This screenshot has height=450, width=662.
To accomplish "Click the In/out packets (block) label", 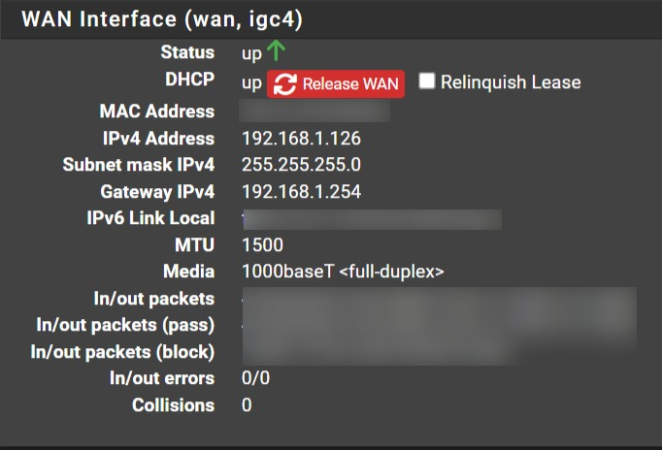I will (x=122, y=352).
